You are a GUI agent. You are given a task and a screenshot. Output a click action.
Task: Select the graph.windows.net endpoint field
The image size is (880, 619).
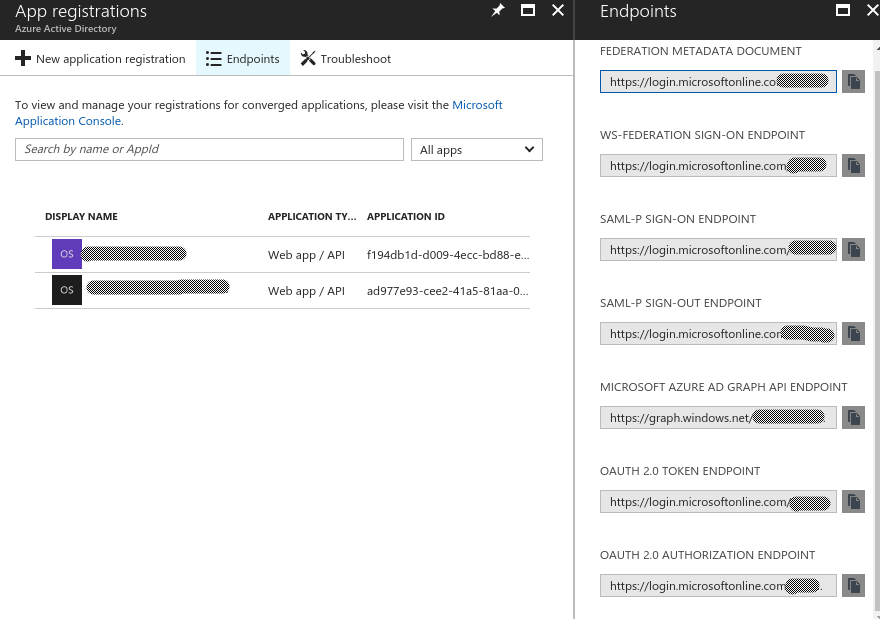pos(718,418)
